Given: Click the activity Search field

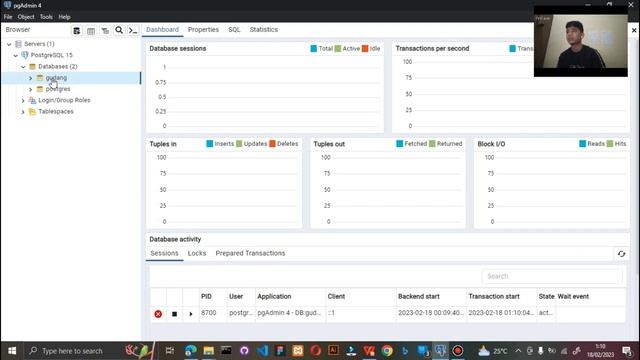Looking at the screenshot, I should click(552, 276).
